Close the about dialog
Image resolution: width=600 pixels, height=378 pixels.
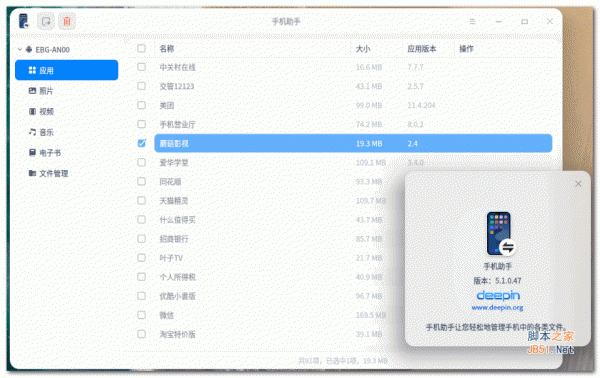[x=578, y=184]
